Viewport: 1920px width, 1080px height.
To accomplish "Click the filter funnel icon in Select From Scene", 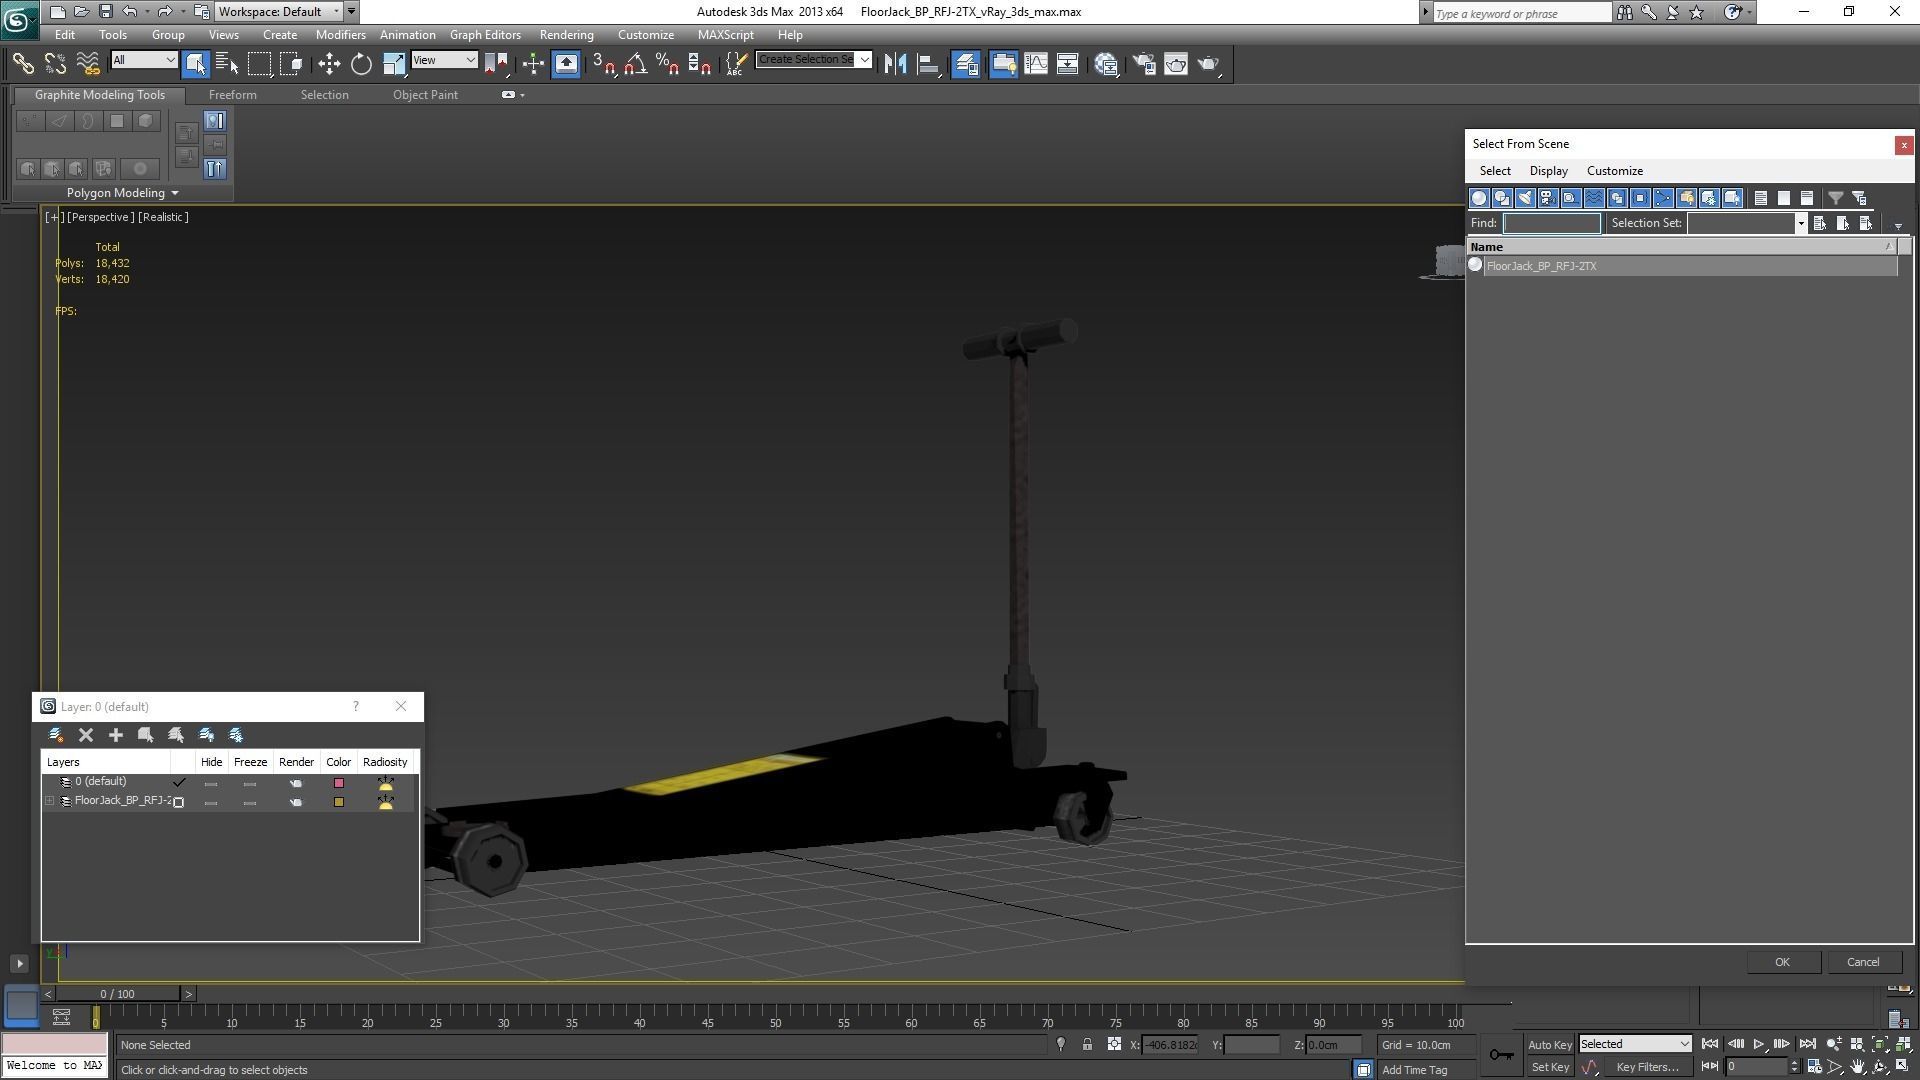I will pos(1836,198).
